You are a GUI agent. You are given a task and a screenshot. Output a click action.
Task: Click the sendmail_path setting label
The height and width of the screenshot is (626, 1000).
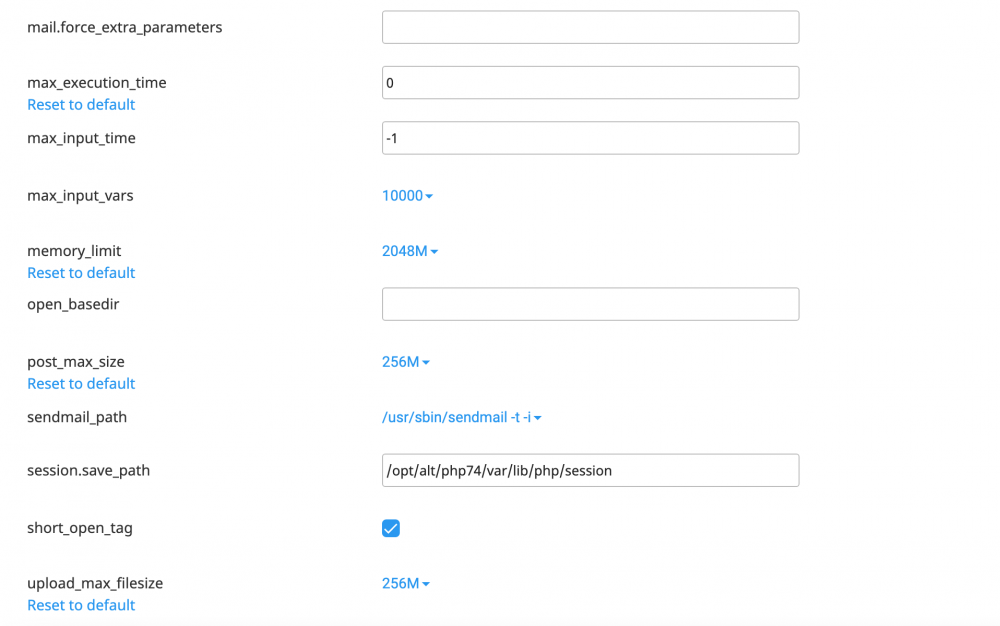click(x=77, y=417)
